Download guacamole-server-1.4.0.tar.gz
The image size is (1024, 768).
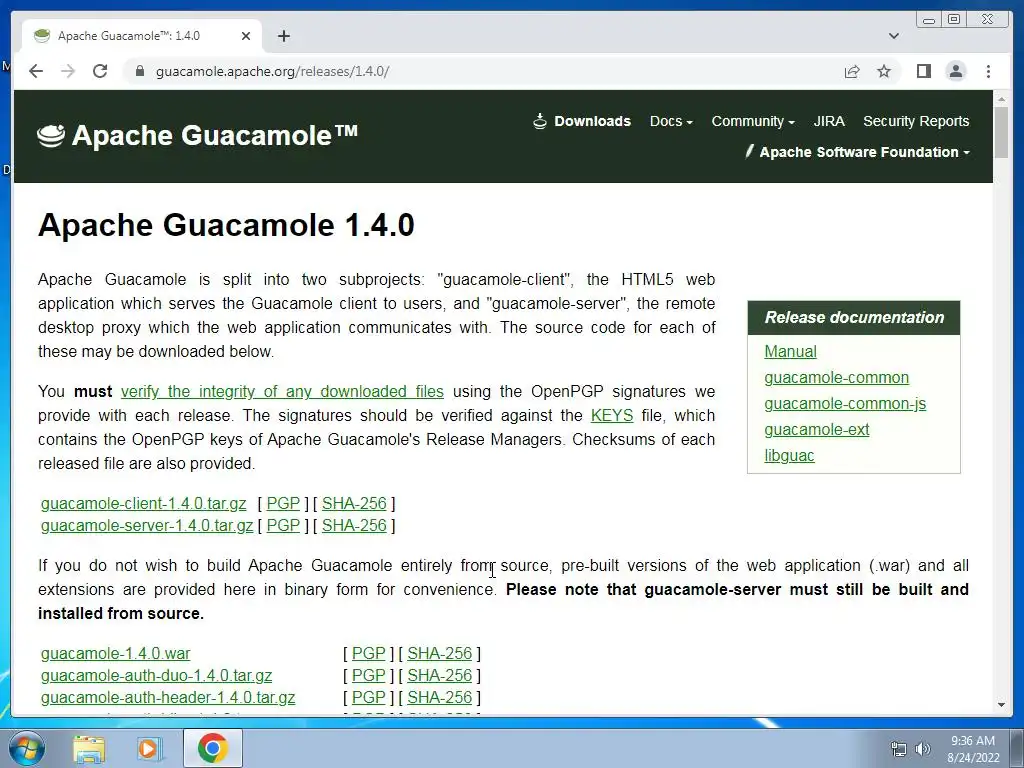147,526
